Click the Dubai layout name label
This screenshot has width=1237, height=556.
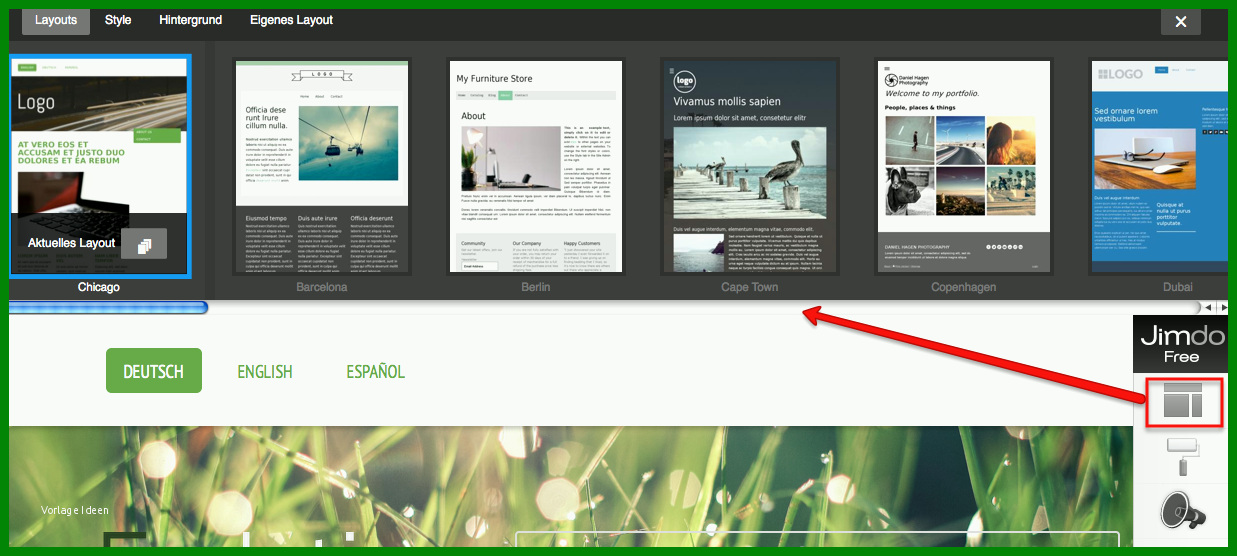[1178, 288]
